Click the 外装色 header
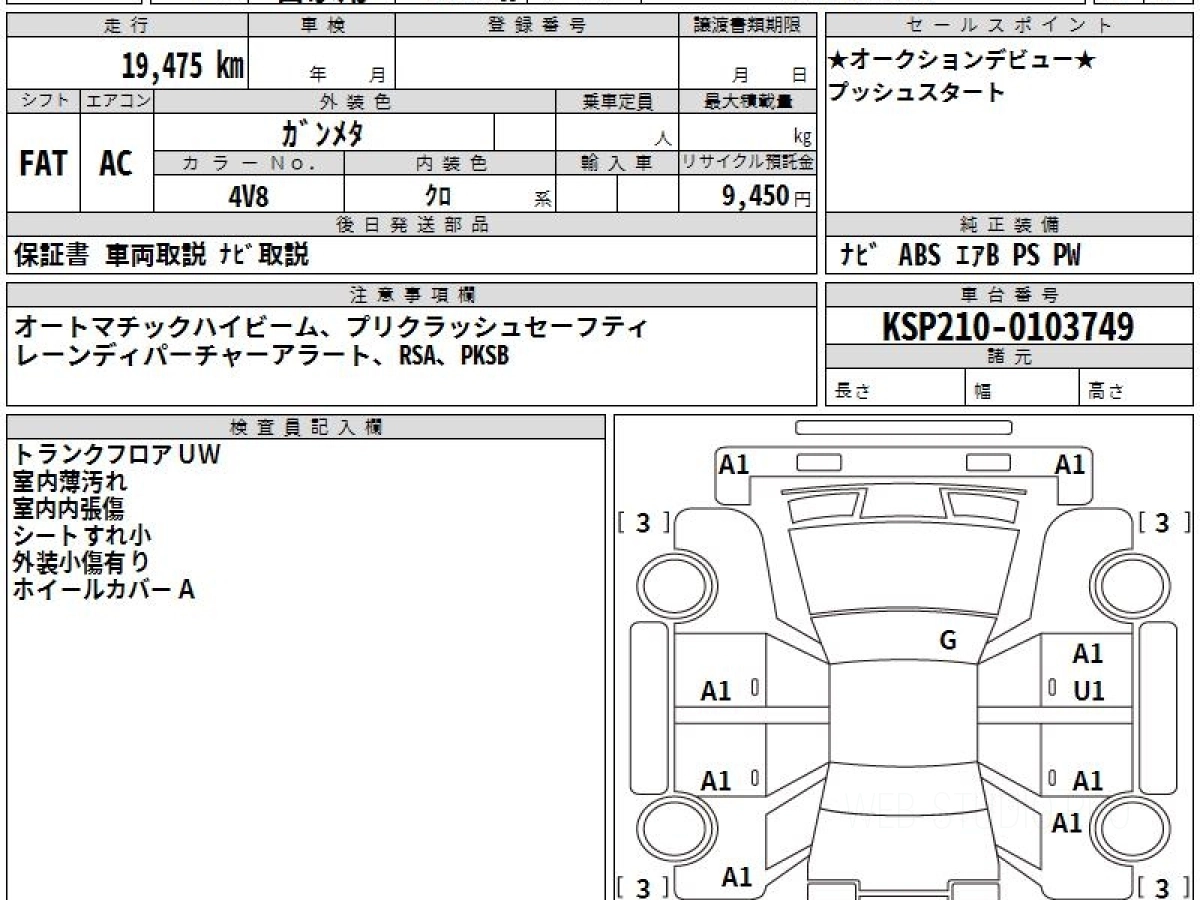The image size is (1200, 900). 355,101
